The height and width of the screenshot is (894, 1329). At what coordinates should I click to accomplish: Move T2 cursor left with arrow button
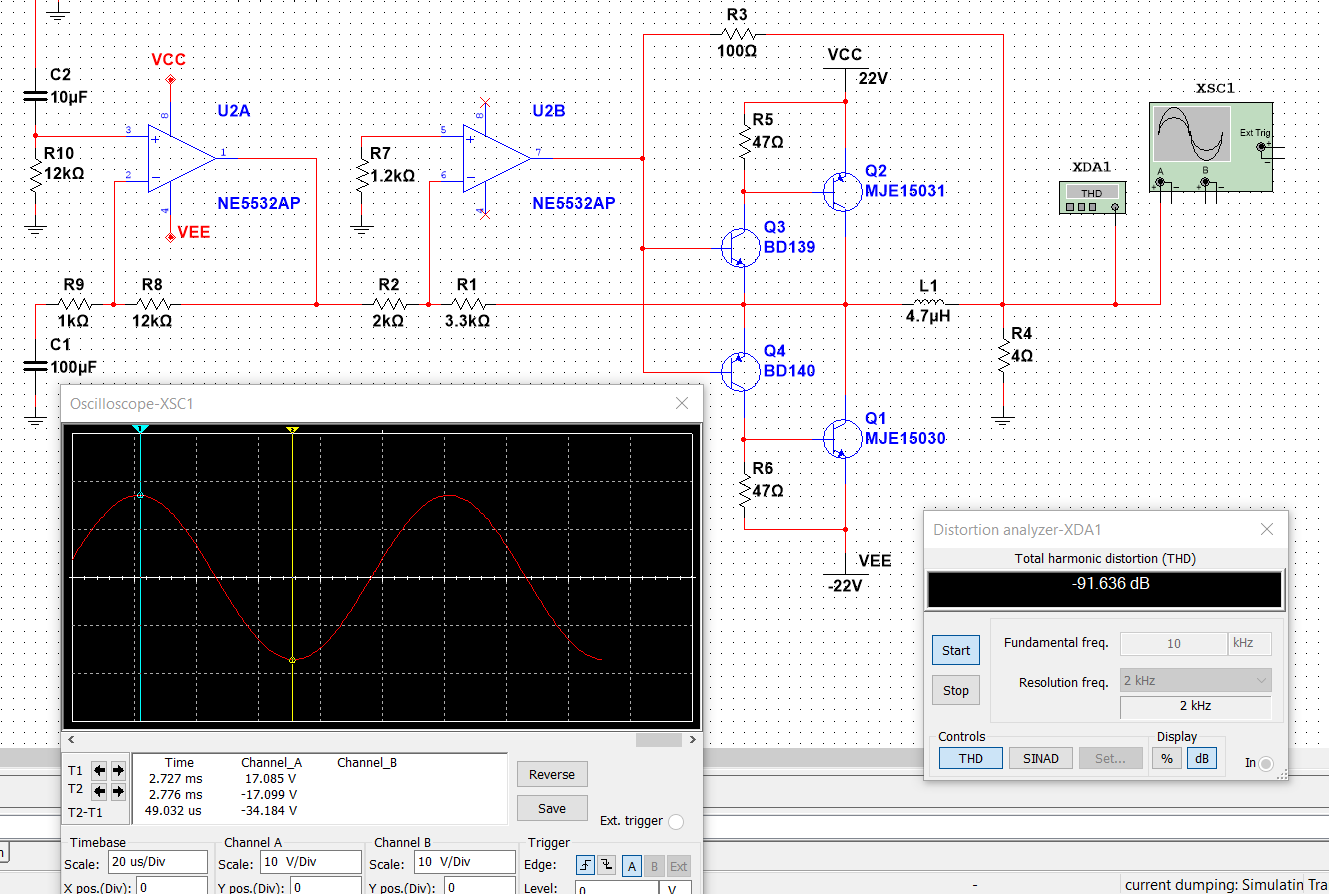pos(99,791)
